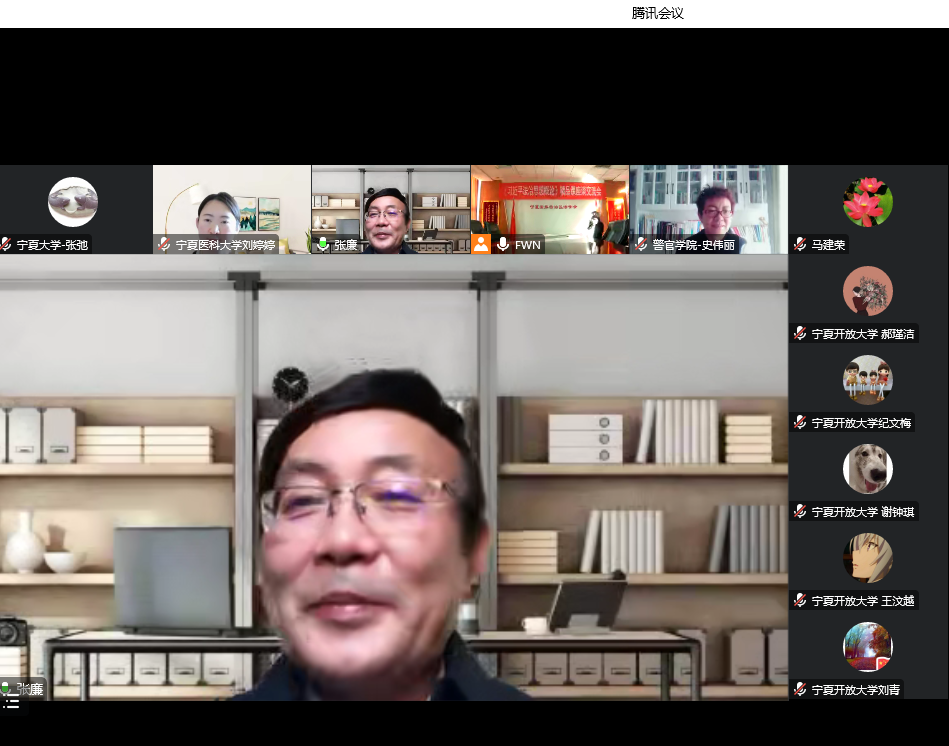The width and height of the screenshot is (949, 746).
Task: Click muted mic icon for 宁夏开放大学 王汶越
Action: tap(800, 600)
